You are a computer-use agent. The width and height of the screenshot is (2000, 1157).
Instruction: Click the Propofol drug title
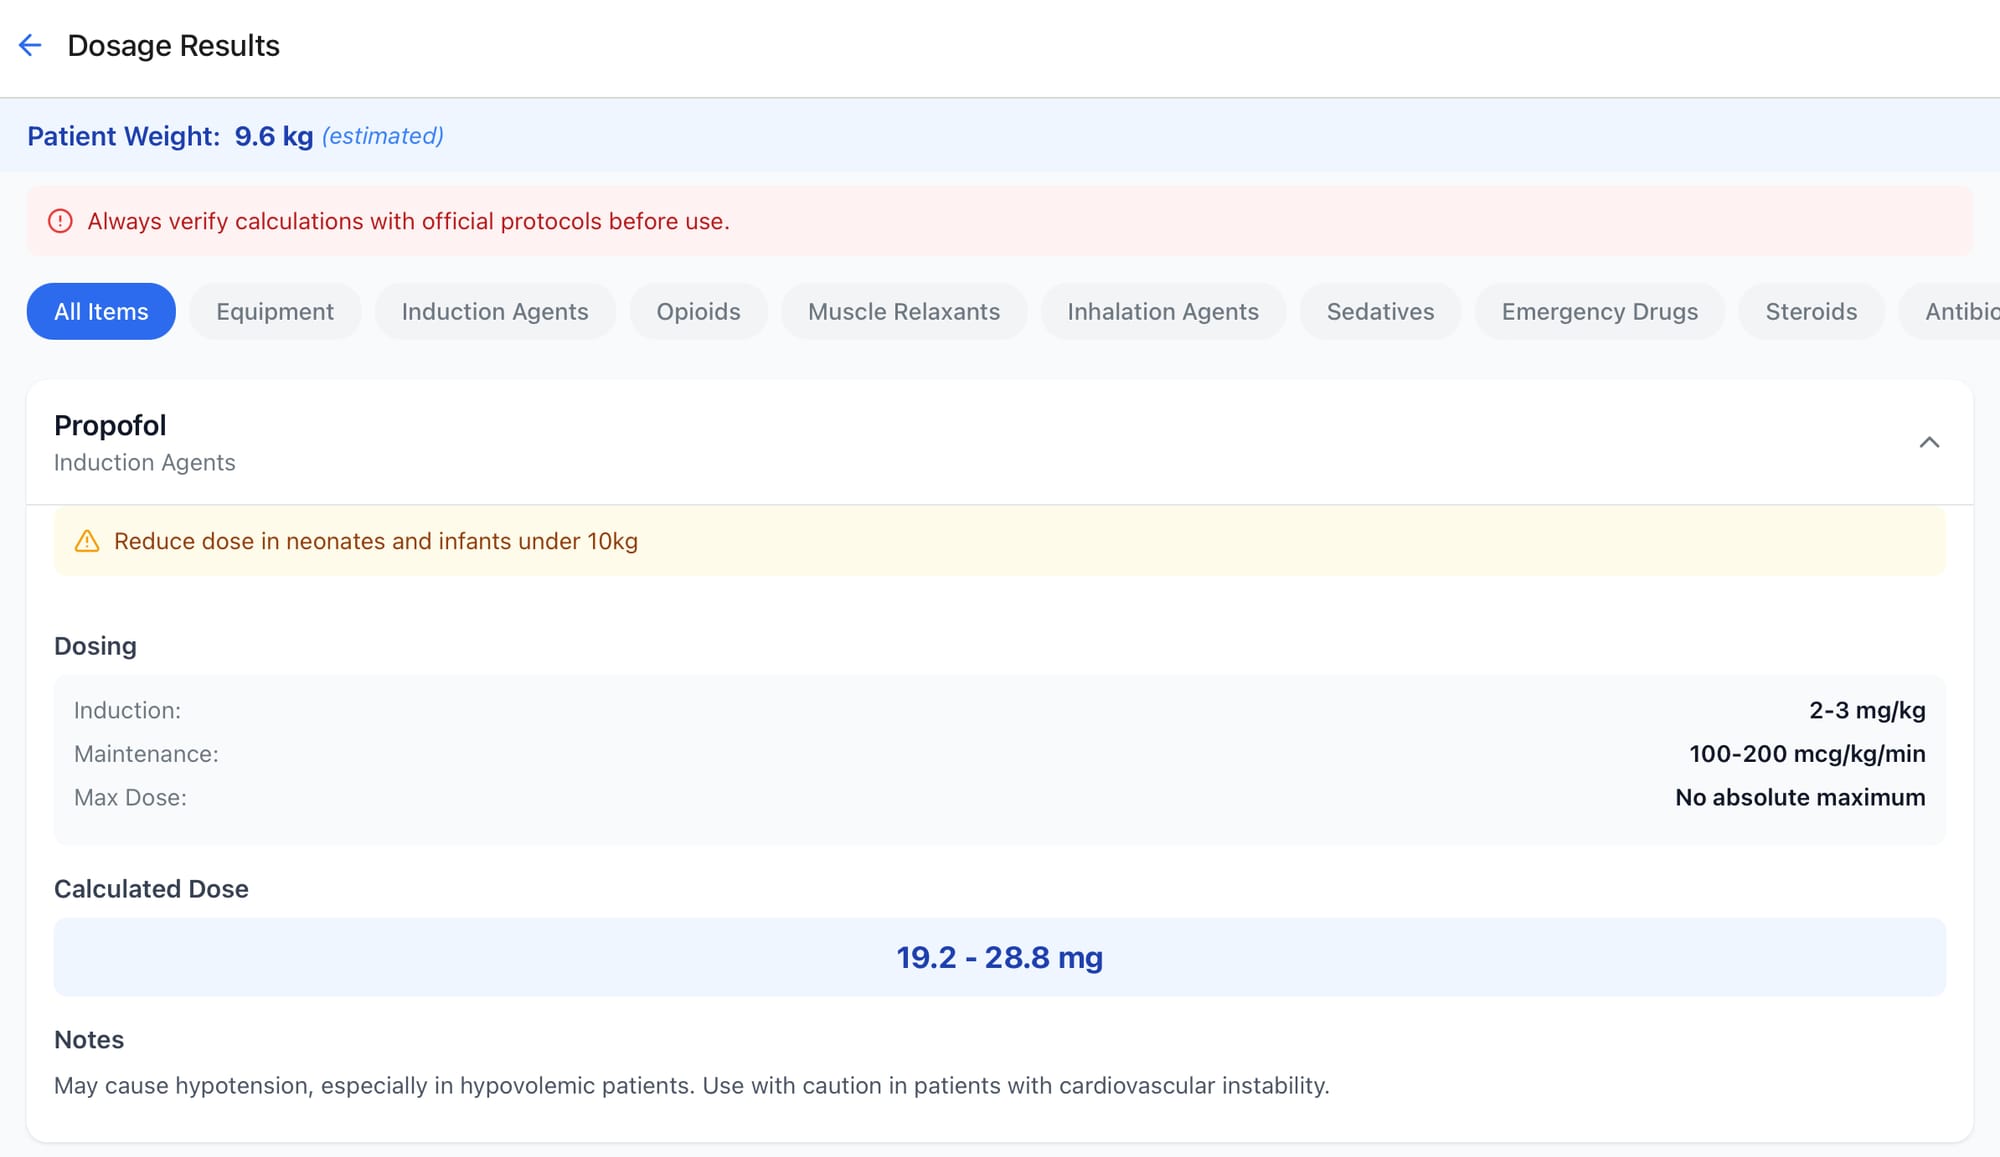(x=110, y=425)
